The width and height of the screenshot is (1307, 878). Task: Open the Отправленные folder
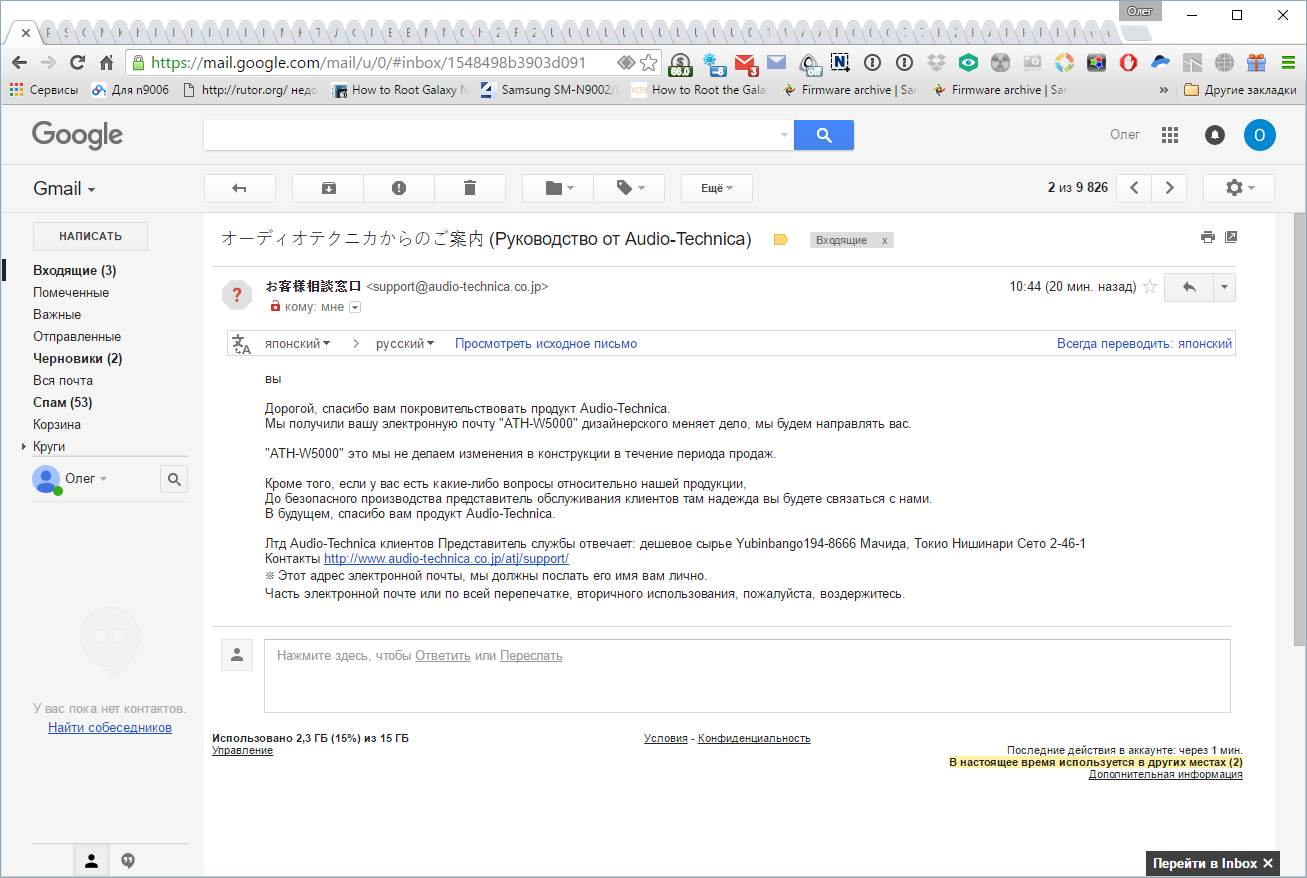[77, 336]
